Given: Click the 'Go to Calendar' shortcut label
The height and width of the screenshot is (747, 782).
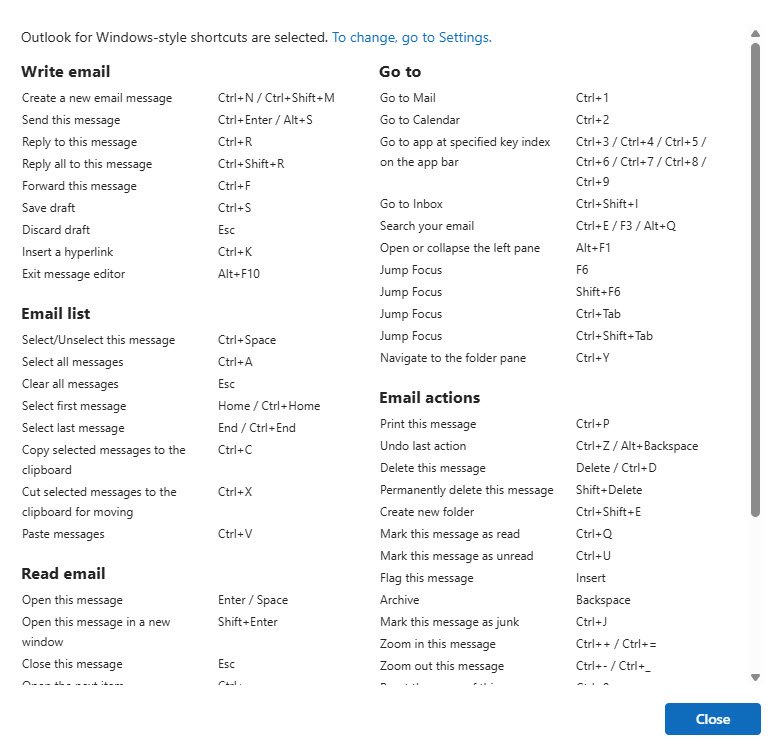Looking at the screenshot, I should pyautogui.click(x=419, y=120).
